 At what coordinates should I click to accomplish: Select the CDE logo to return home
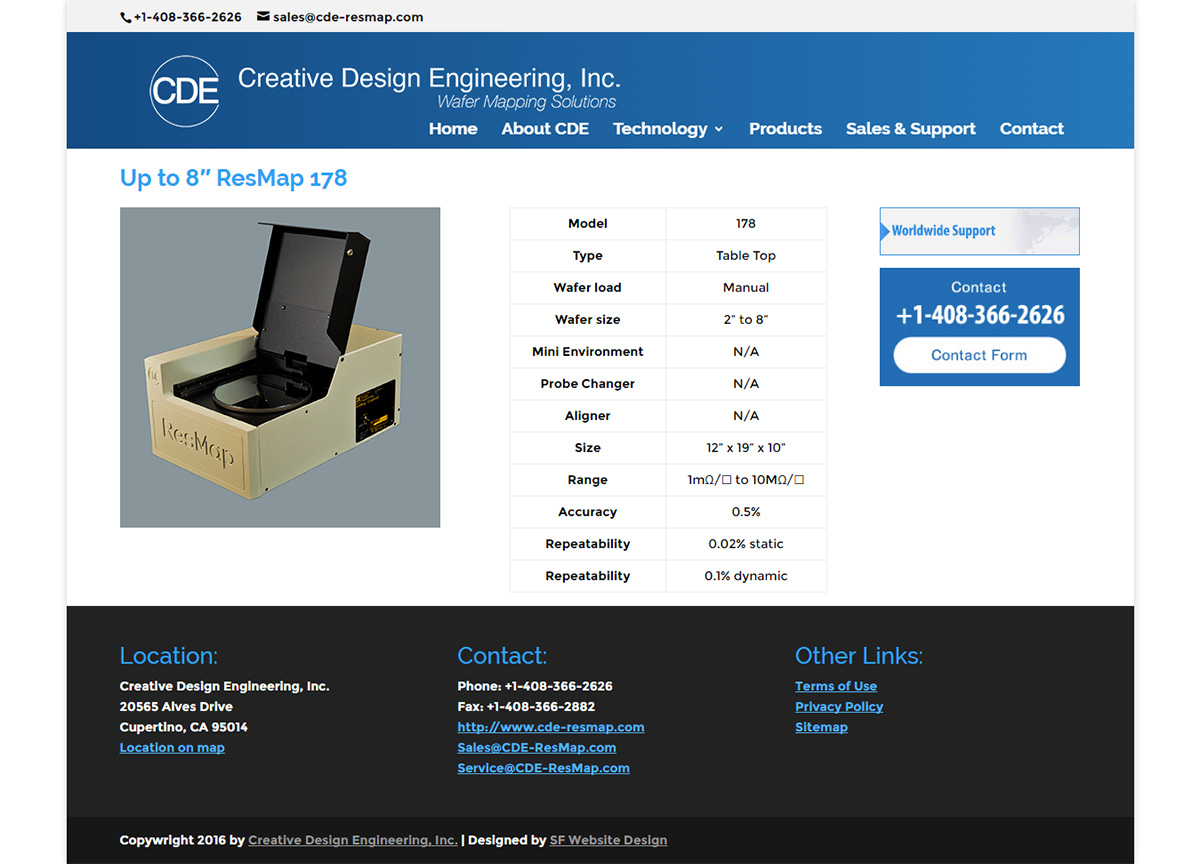tap(184, 91)
